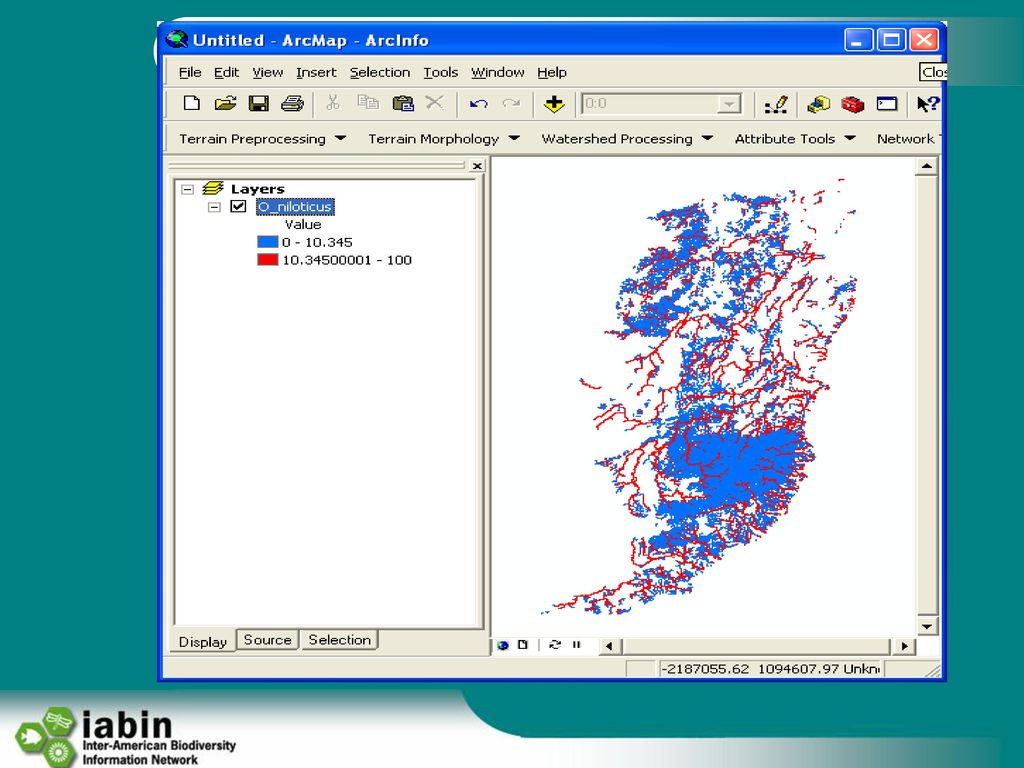This screenshot has width=1024, height=768.
Task: Open the Window menu
Action: click(498, 72)
